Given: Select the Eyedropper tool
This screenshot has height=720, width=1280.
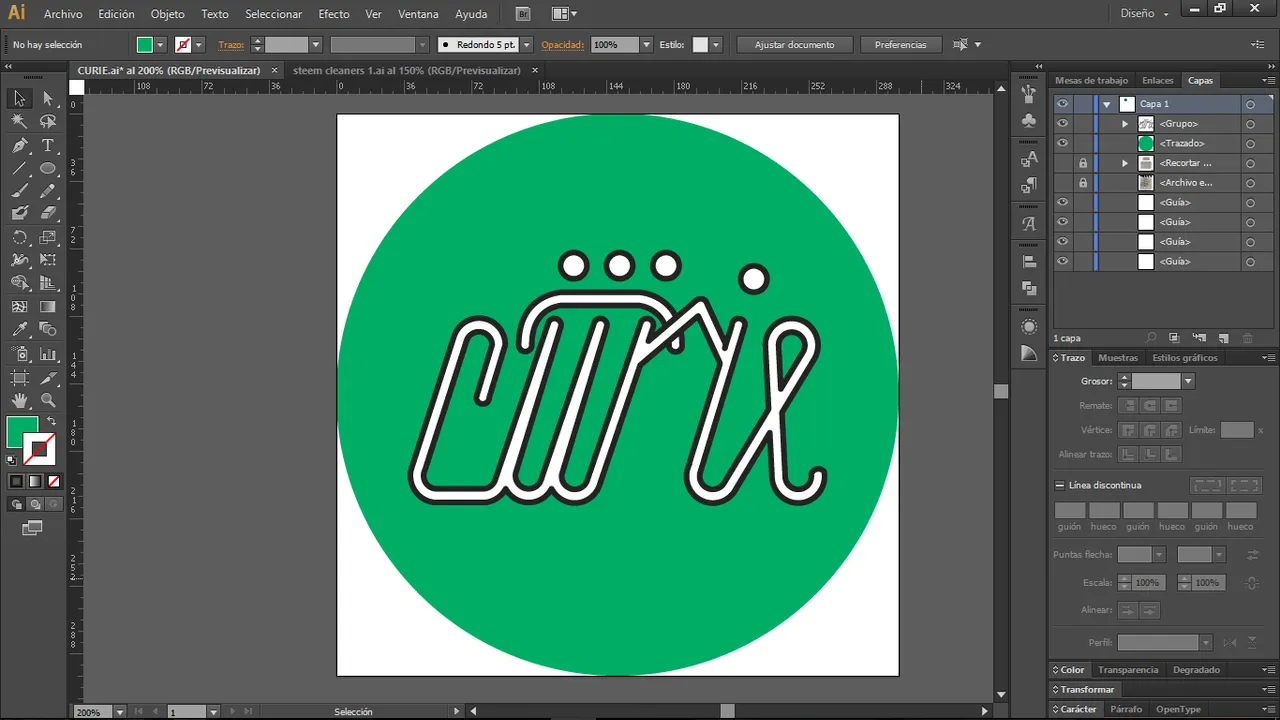Looking at the screenshot, I should pyautogui.click(x=19, y=330).
